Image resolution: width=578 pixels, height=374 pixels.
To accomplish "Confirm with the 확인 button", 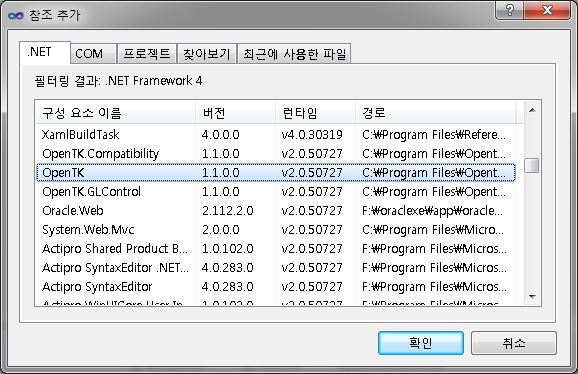I will click(x=421, y=343).
